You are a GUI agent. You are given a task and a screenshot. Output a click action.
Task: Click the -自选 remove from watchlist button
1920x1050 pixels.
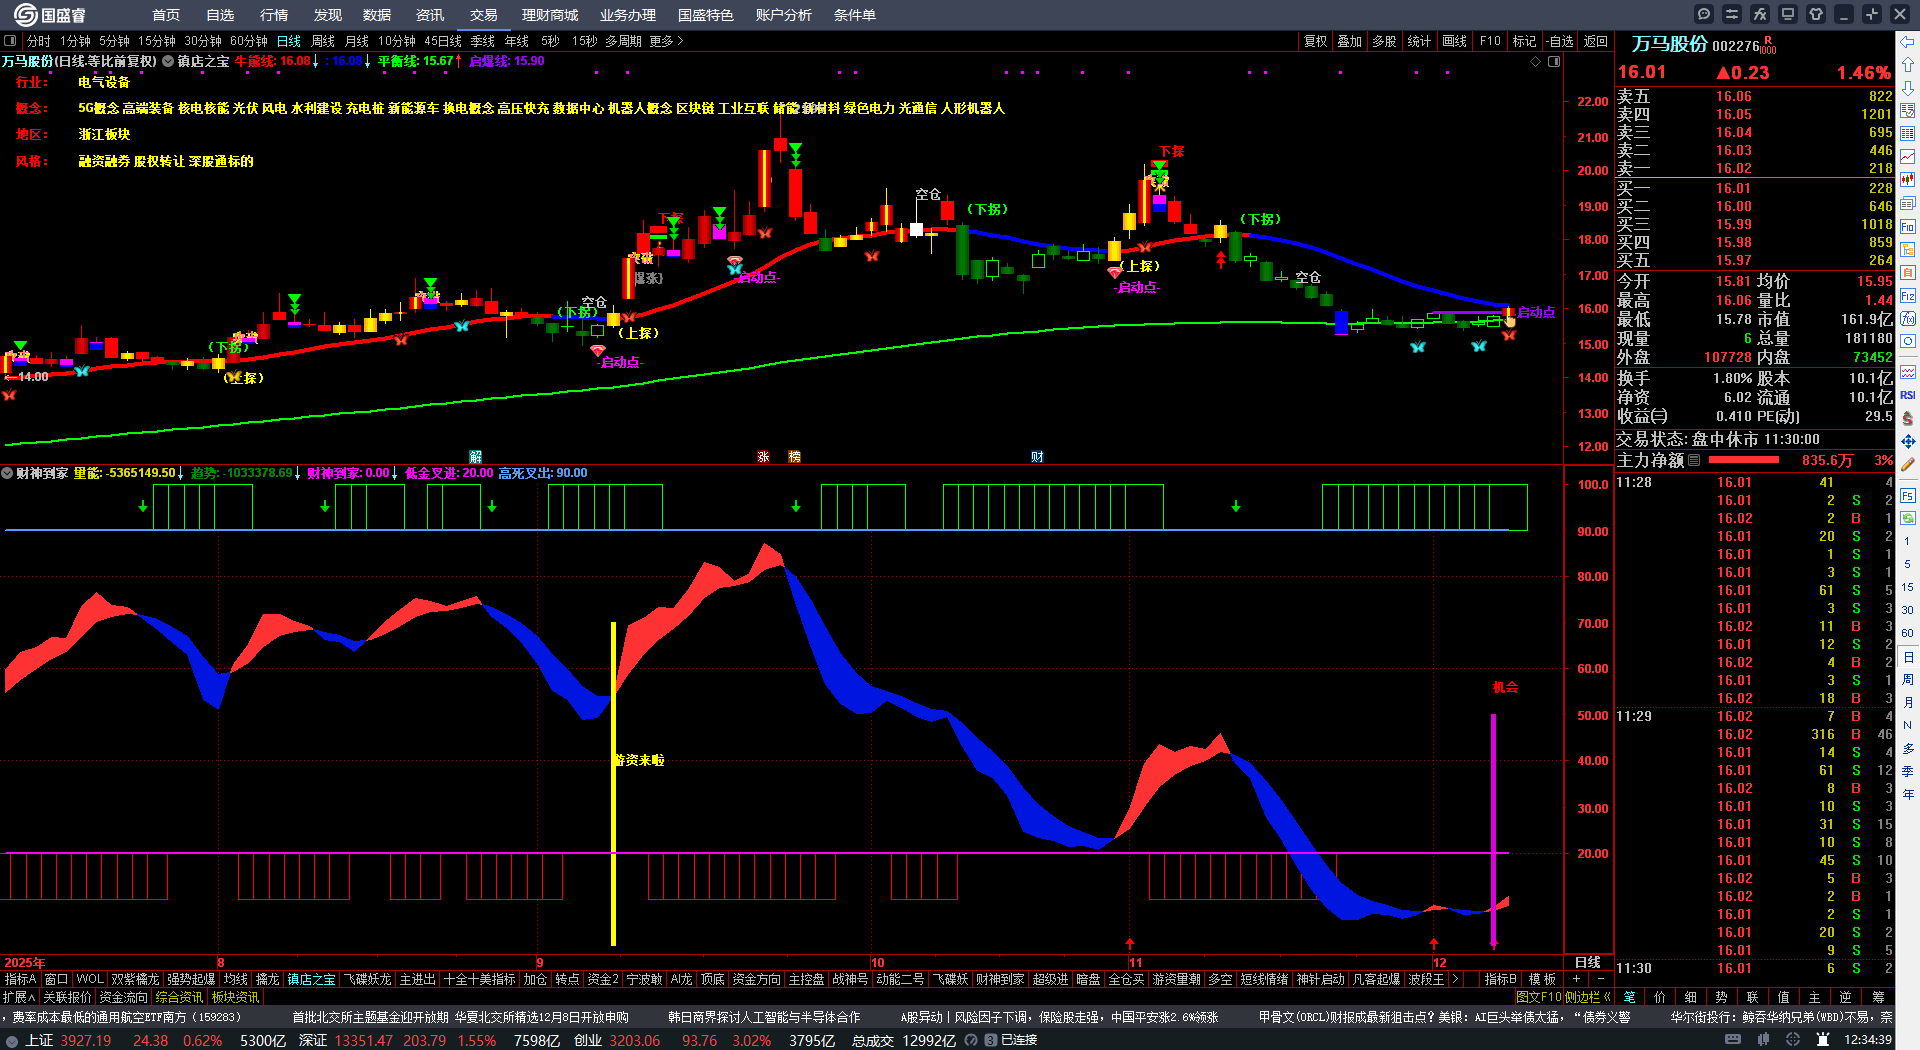tap(1559, 41)
